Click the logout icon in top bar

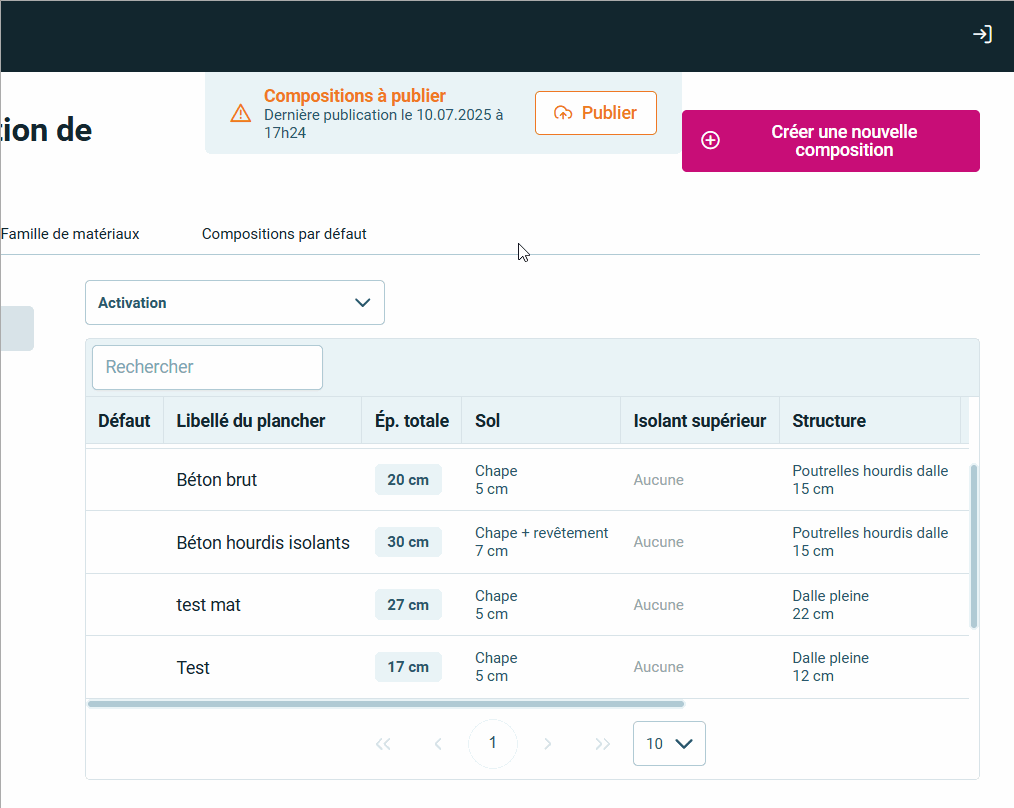click(982, 35)
